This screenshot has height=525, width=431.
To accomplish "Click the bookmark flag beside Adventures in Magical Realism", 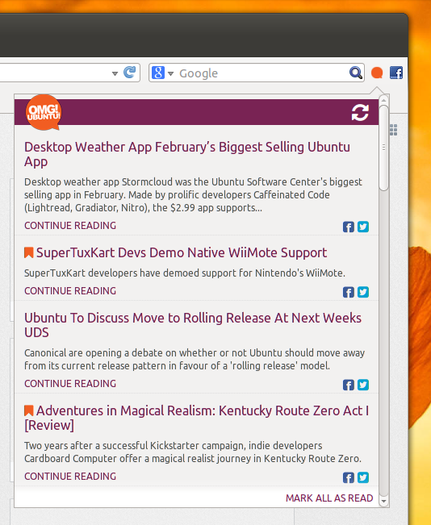I will [29, 411].
